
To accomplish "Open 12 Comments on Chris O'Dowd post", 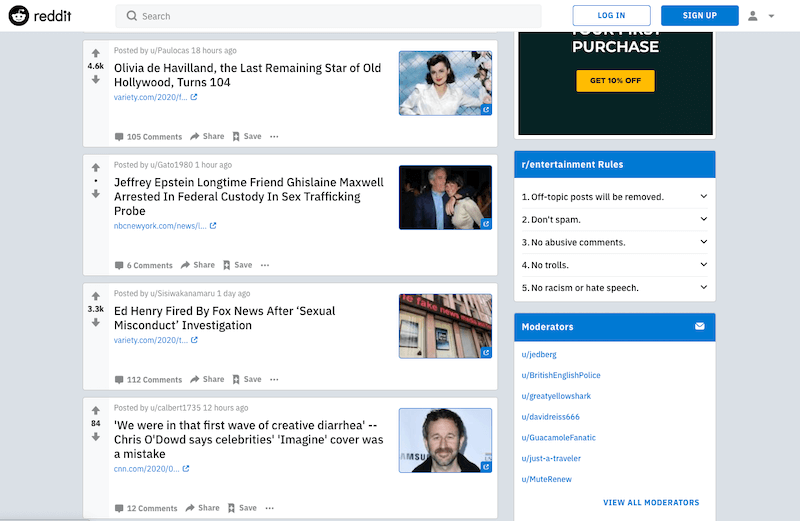I will [x=146, y=508].
